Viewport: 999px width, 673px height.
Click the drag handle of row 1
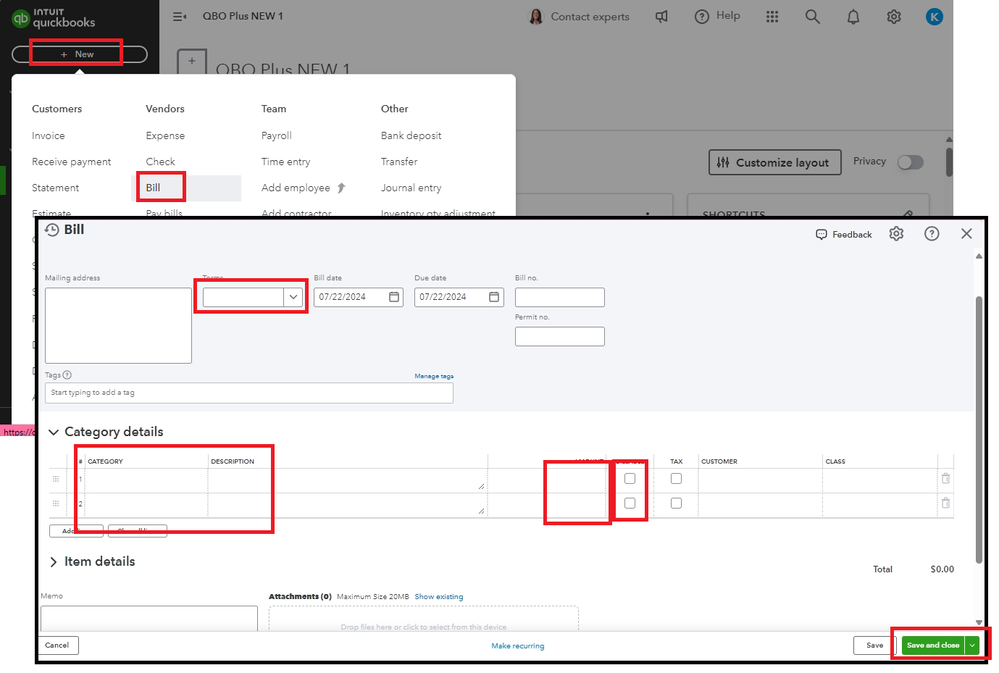[x=56, y=479]
